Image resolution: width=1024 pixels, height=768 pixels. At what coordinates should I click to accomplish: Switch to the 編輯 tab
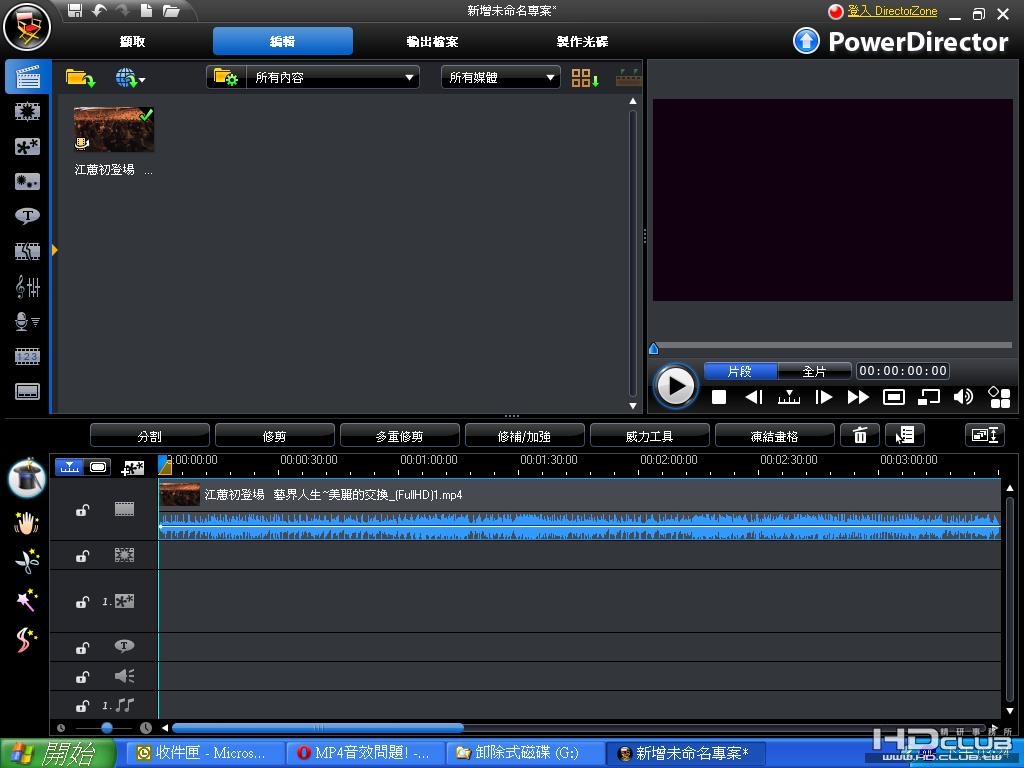(x=283, y=41)
